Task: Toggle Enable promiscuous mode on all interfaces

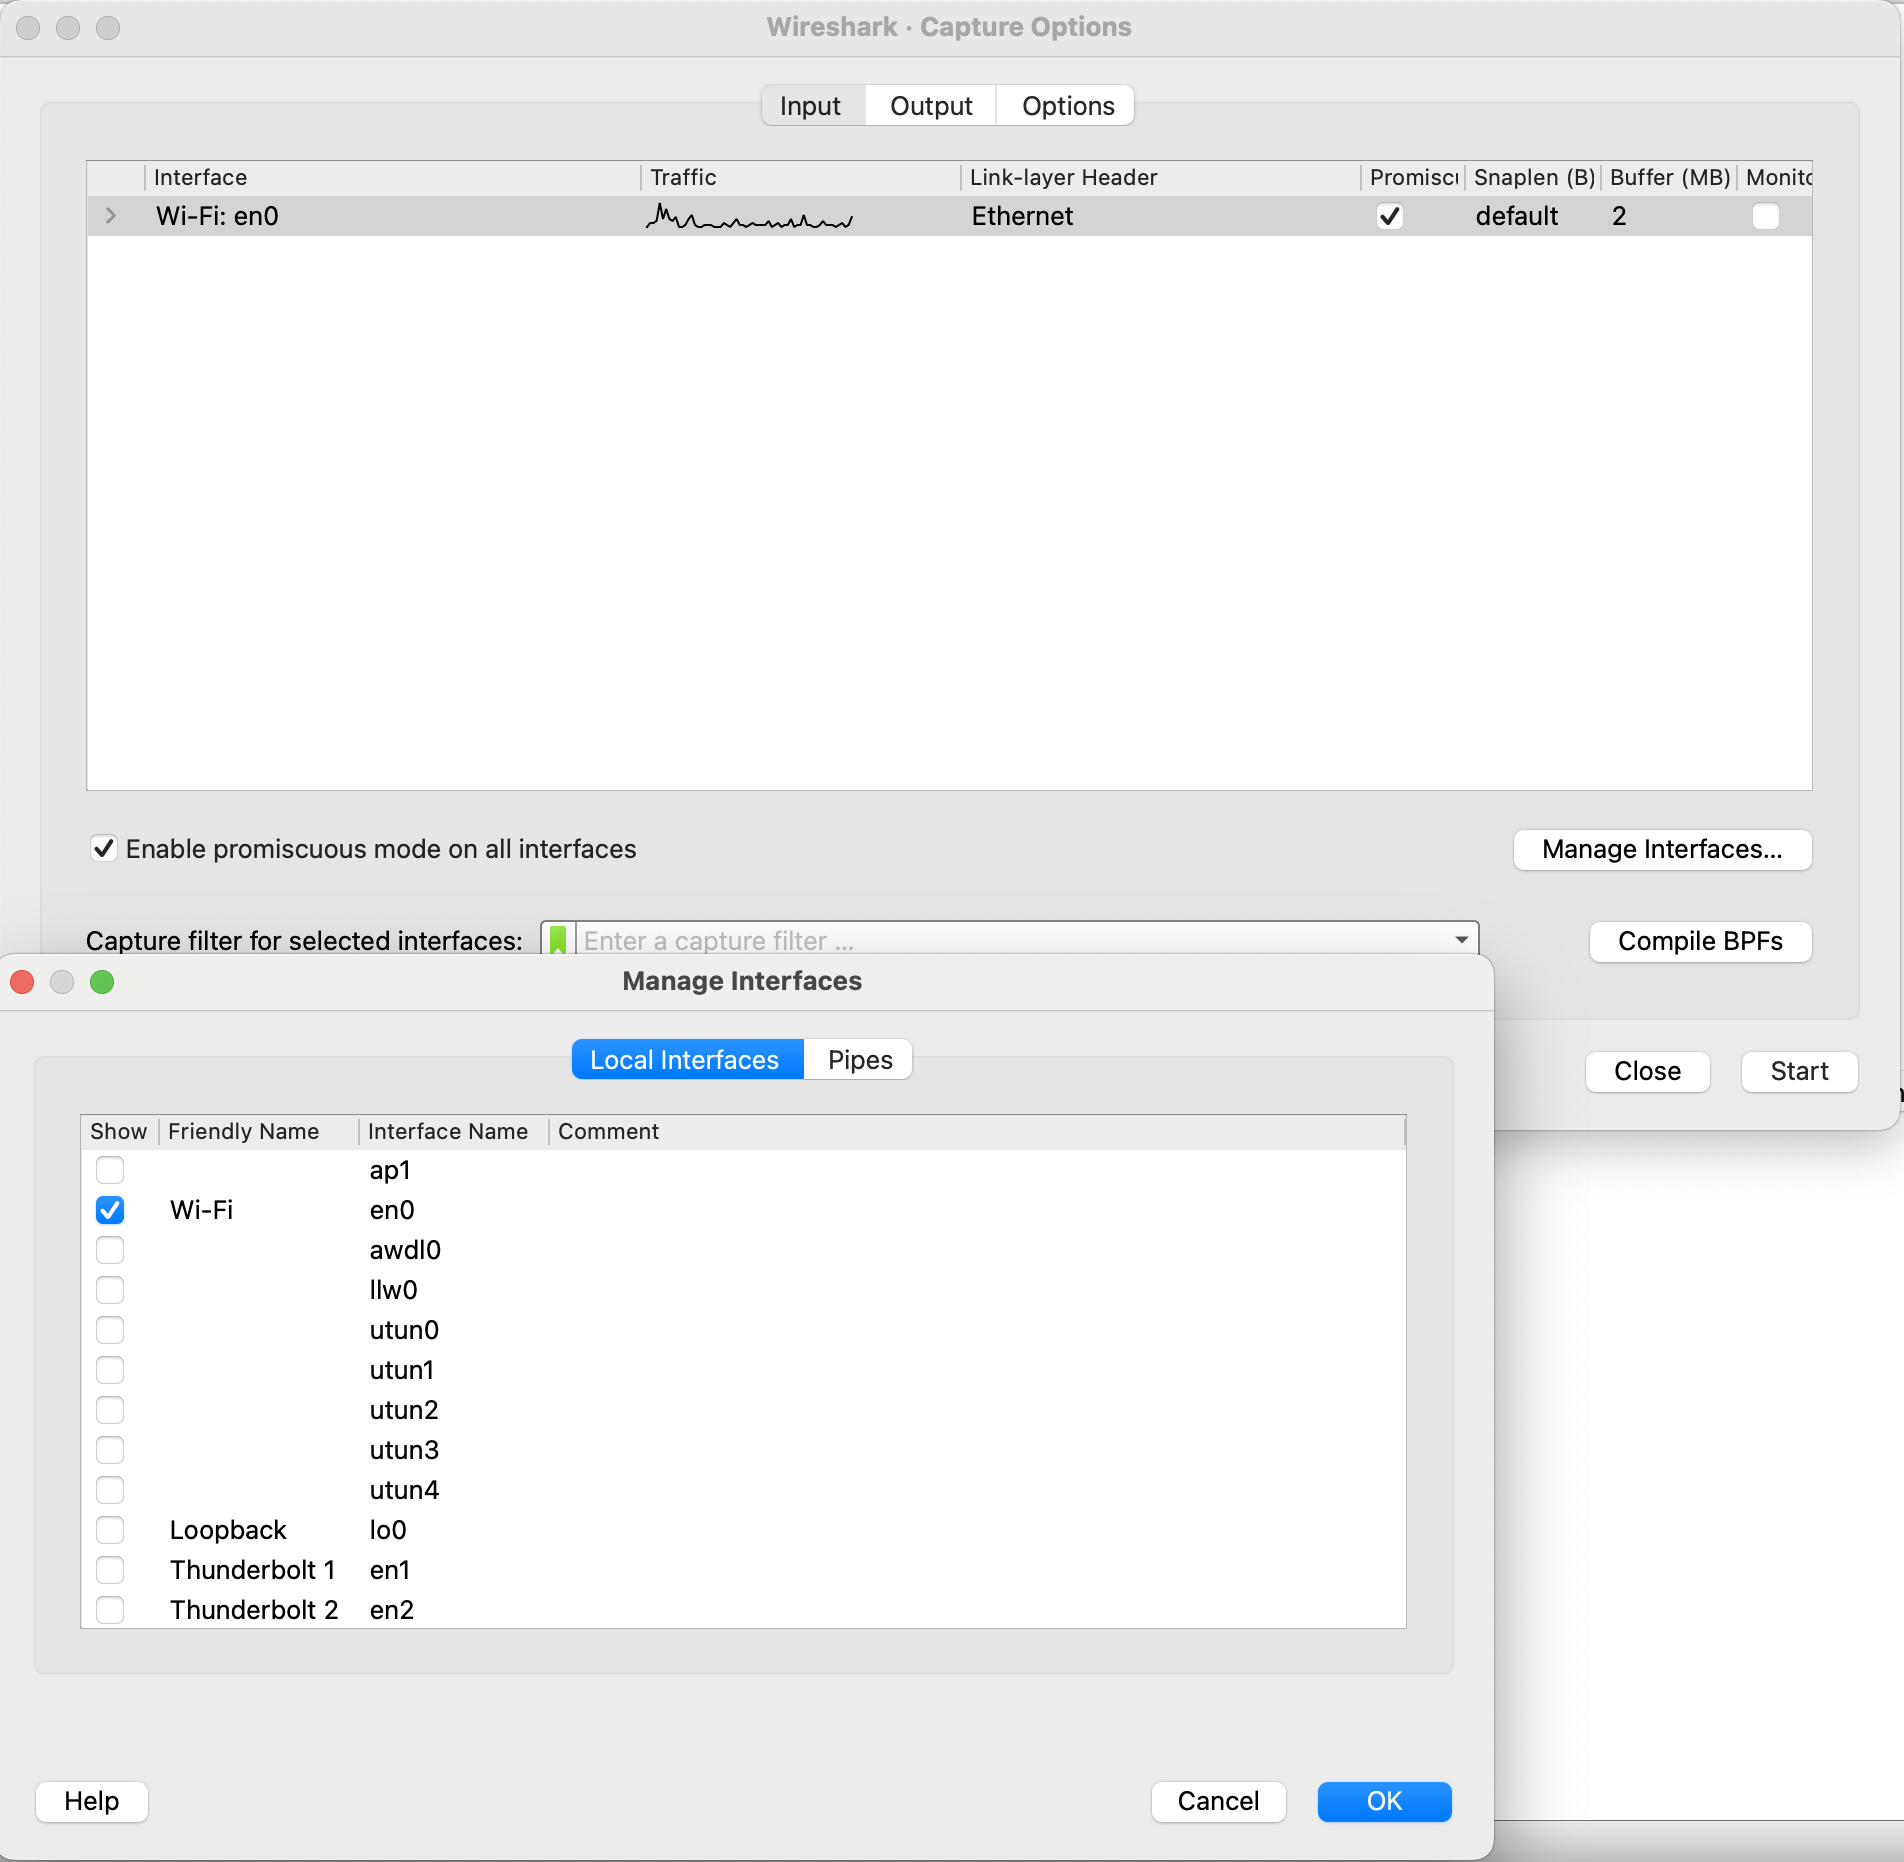Action: pyautogui.click(x=104, y=849)
